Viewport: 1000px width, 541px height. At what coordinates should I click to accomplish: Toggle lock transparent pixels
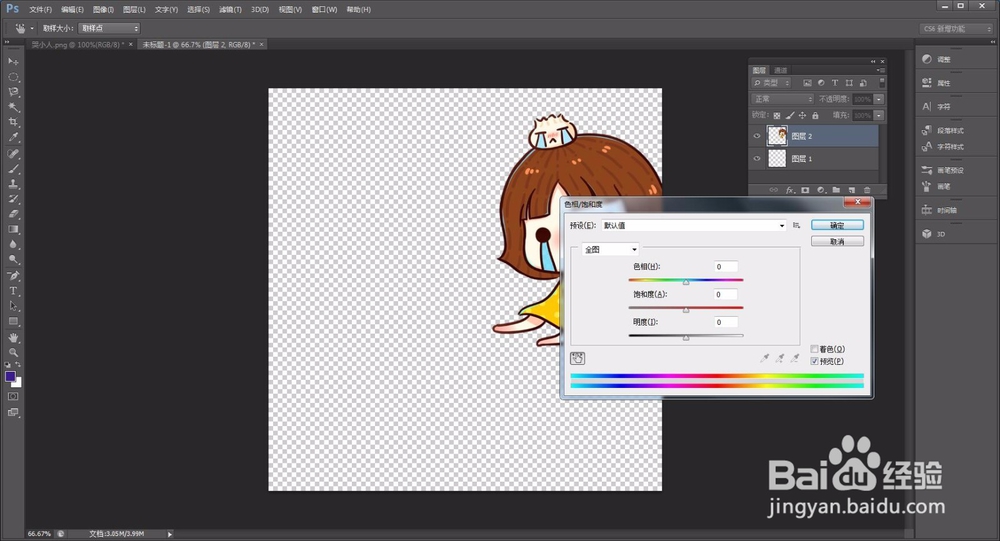pos(776,115)
